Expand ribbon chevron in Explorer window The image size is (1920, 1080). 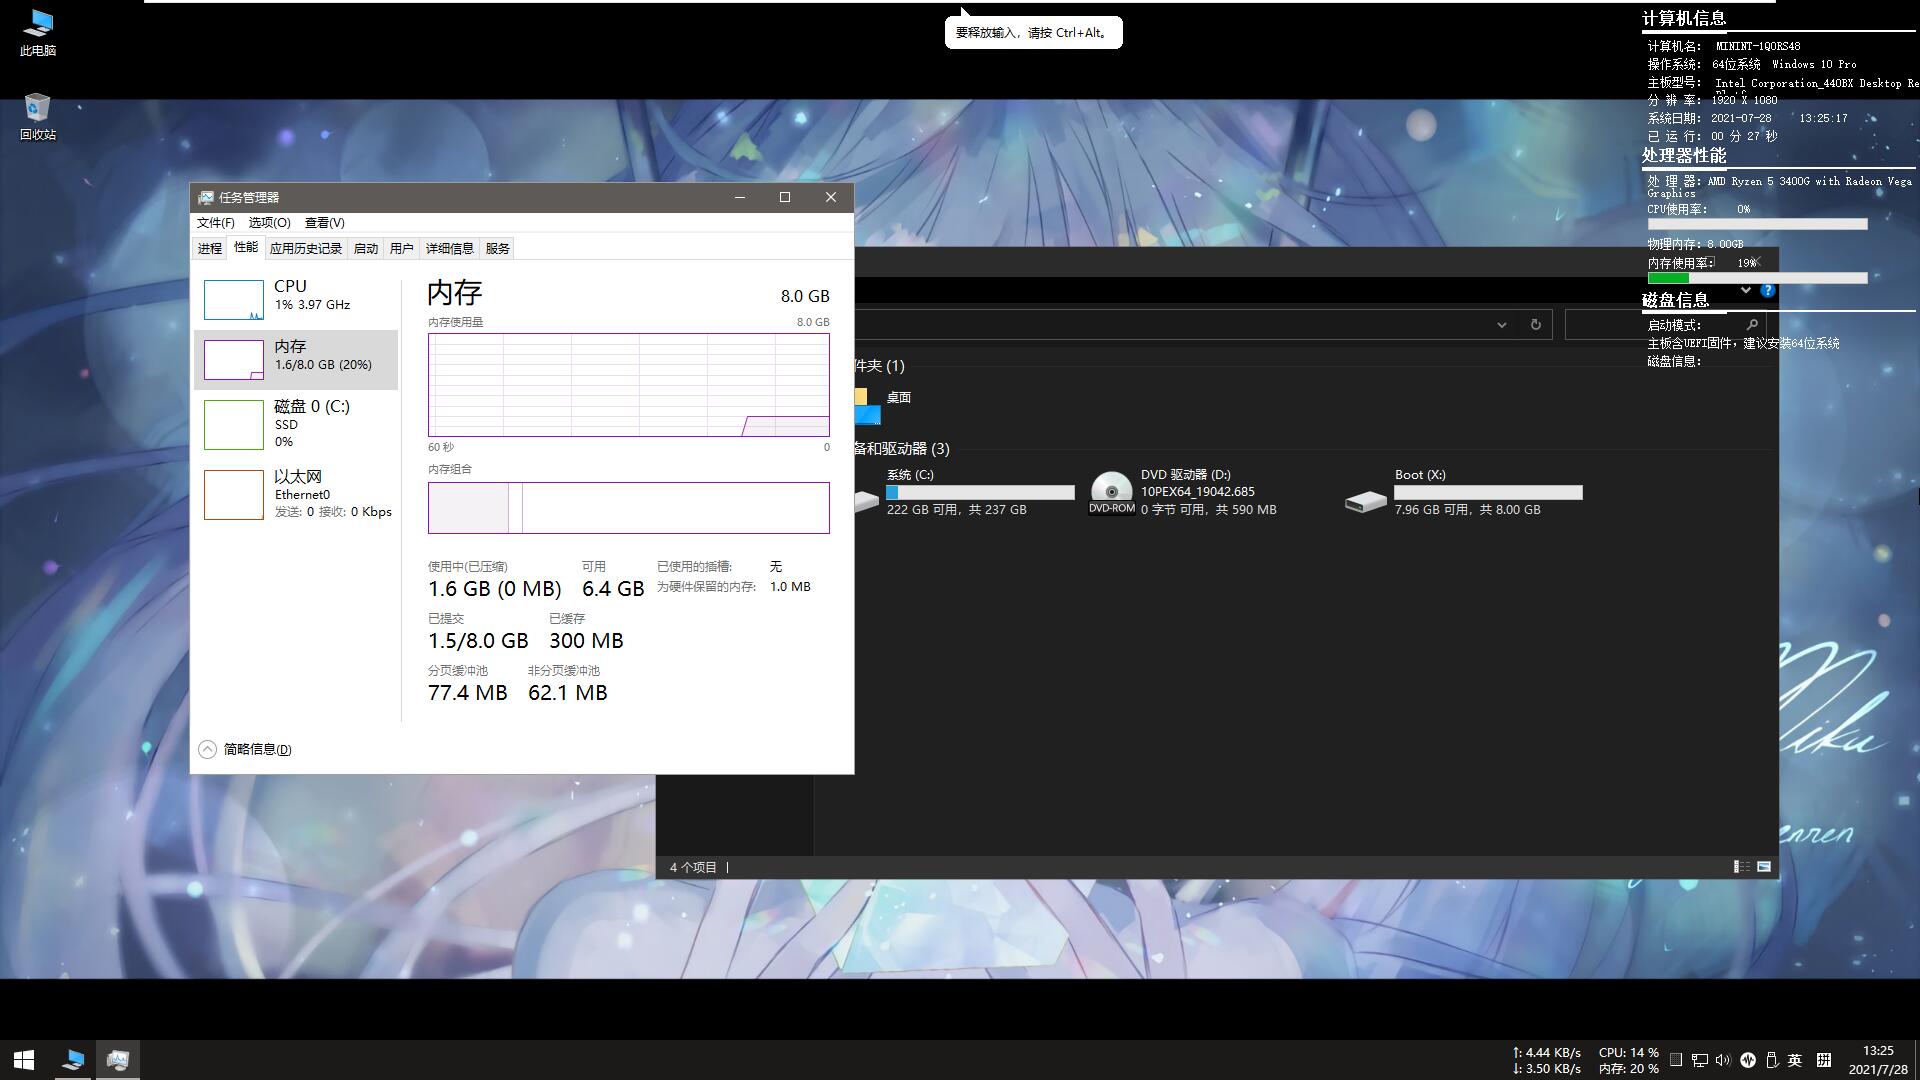[x=1745, y=290]
